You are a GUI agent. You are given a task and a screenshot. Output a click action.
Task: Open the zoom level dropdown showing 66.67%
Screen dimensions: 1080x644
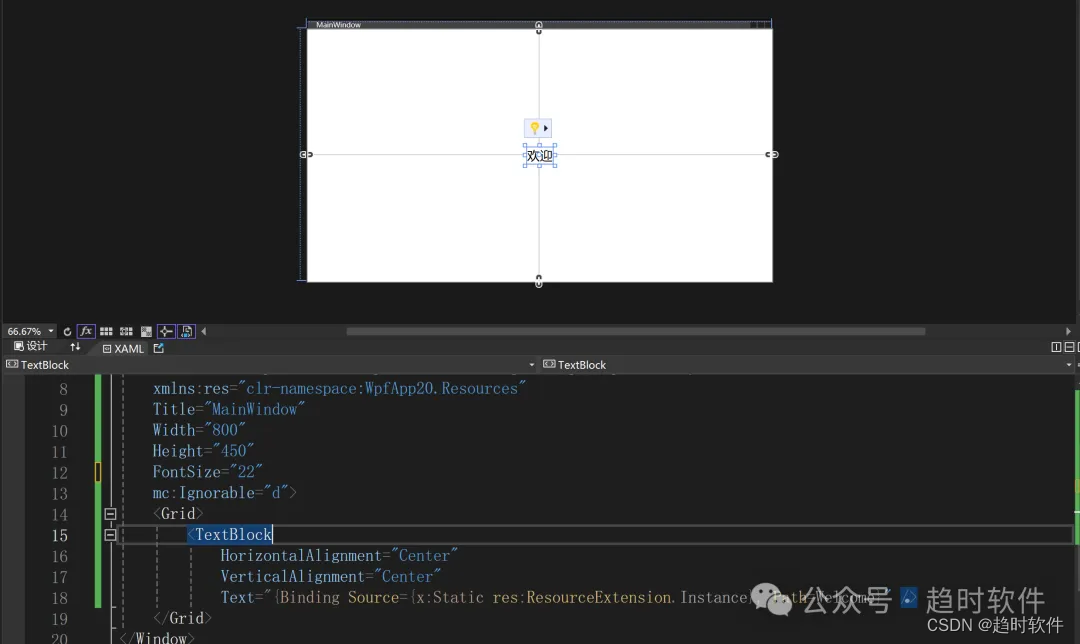click(x=28, y=331)
